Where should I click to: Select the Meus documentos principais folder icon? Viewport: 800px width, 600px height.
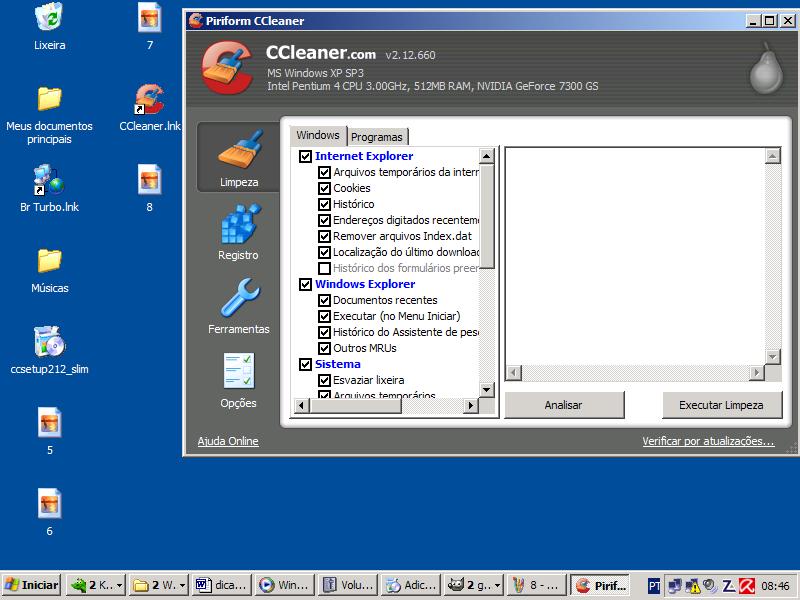click(x=49, y=115)
